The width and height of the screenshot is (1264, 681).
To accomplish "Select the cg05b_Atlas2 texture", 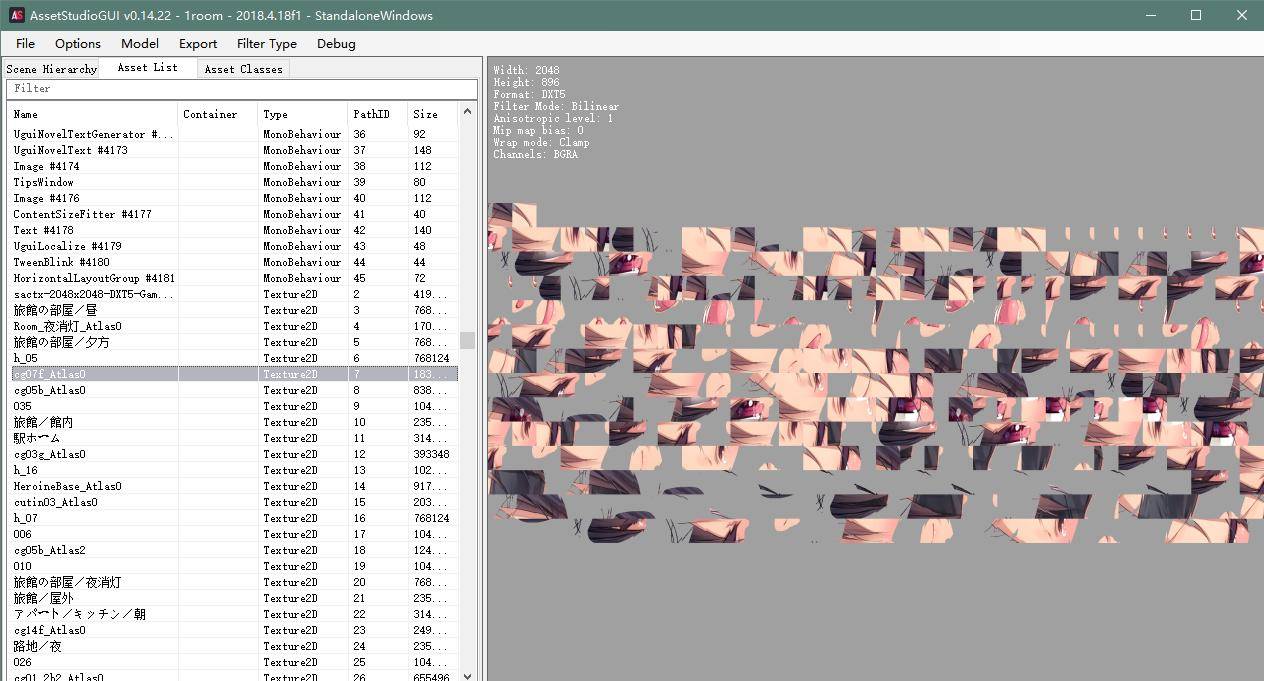I will coord(233,550).
